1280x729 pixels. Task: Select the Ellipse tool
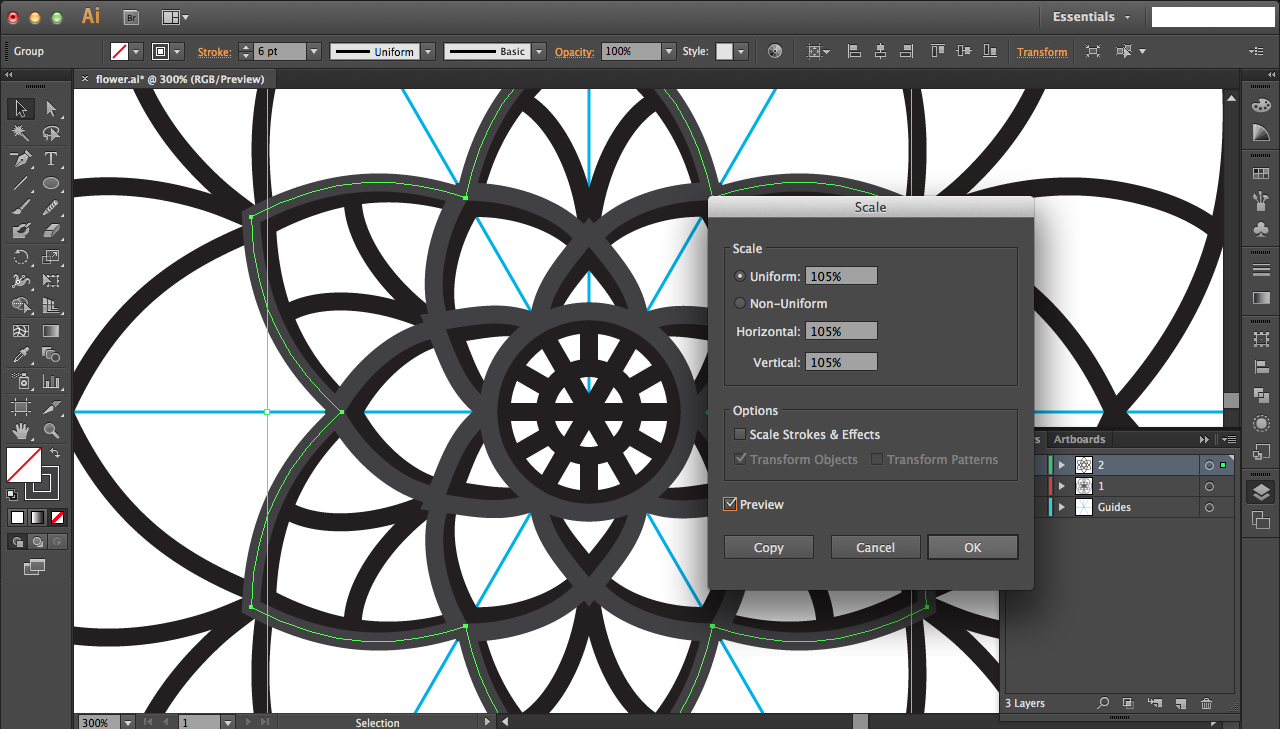[51, 183]
